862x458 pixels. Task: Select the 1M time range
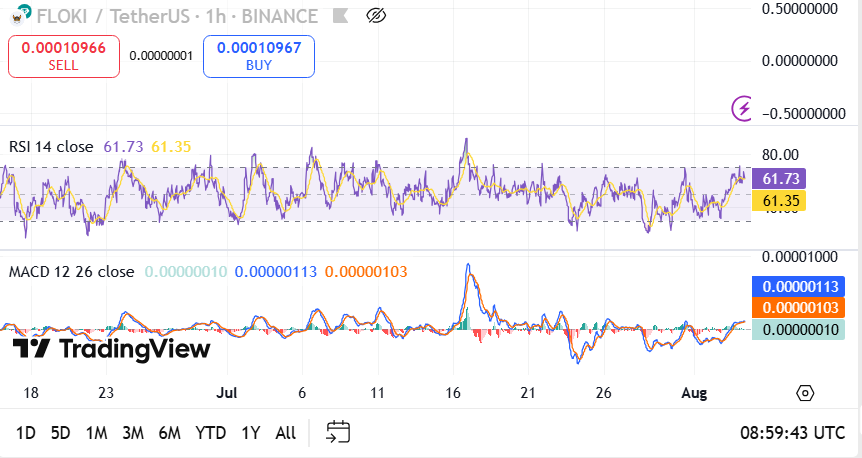(97, 433)
